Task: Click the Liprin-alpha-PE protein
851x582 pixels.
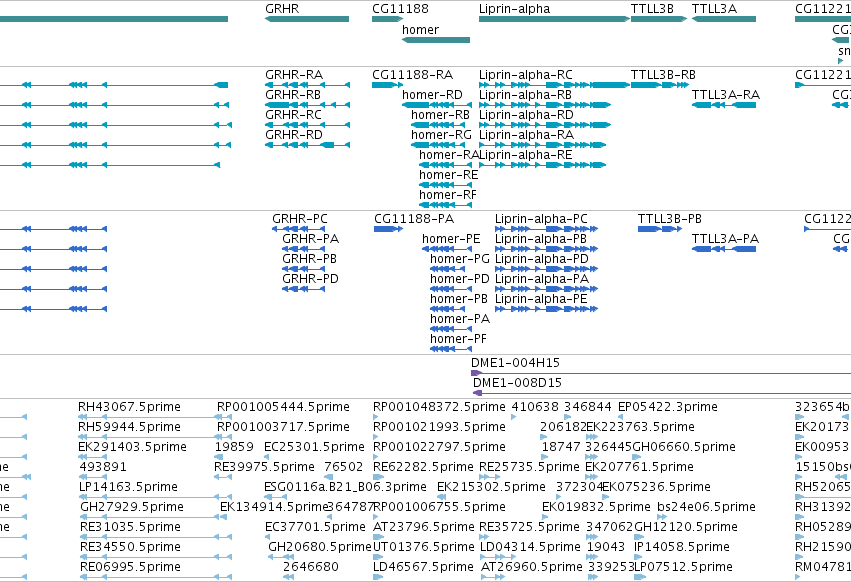Action: pos(547,309)
